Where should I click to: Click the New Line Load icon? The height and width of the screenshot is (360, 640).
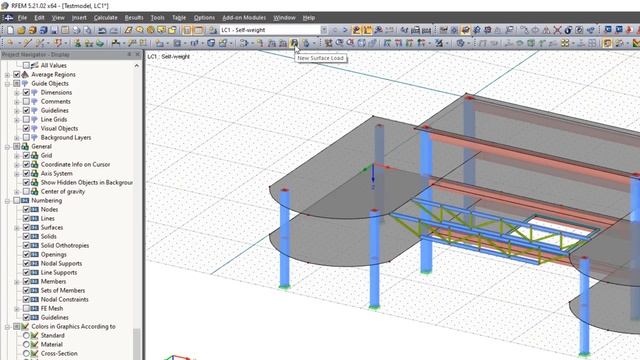282,43
